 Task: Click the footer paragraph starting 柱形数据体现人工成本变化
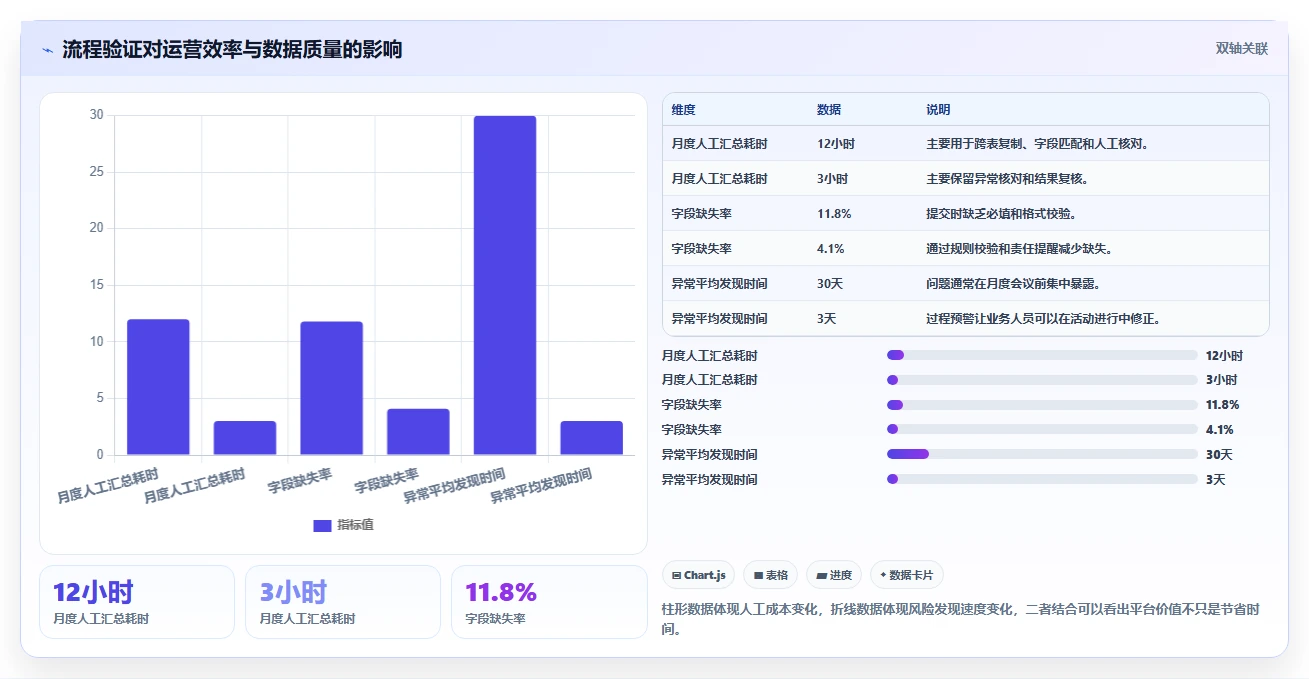(x=960, y=619)
